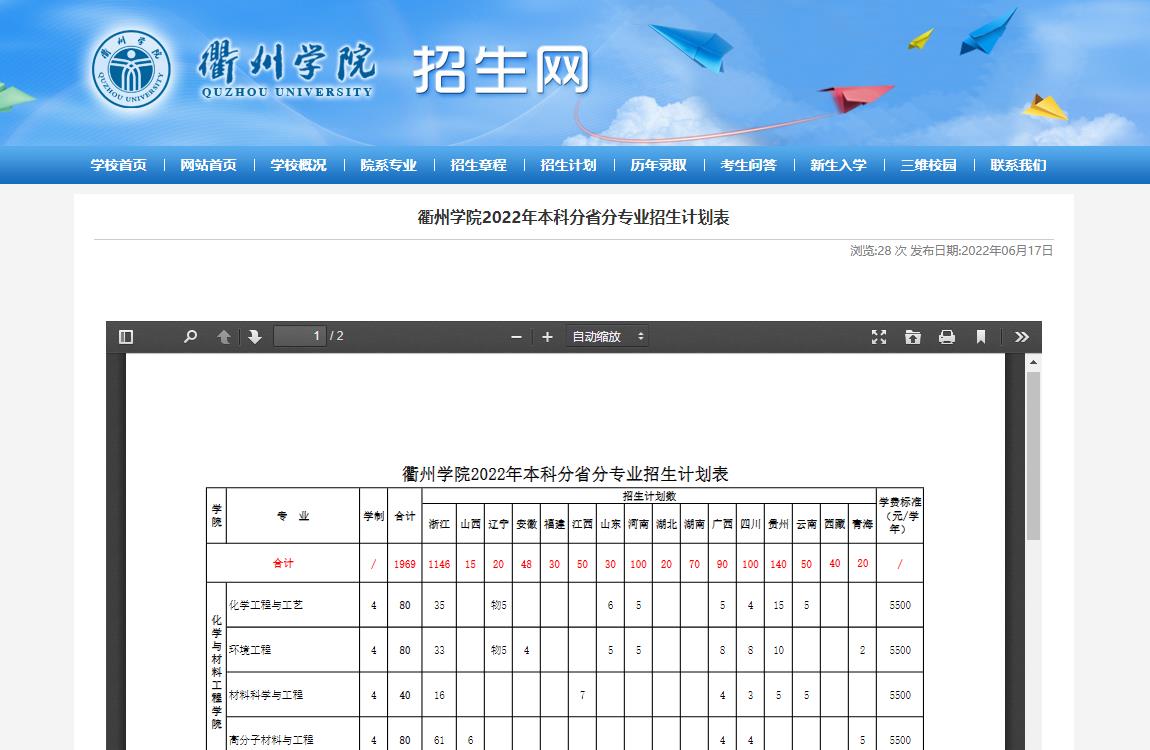Viewport: 1150px width, 750px height.
Task: Open a file in PDF viewer
Action: tap(912, 337)
